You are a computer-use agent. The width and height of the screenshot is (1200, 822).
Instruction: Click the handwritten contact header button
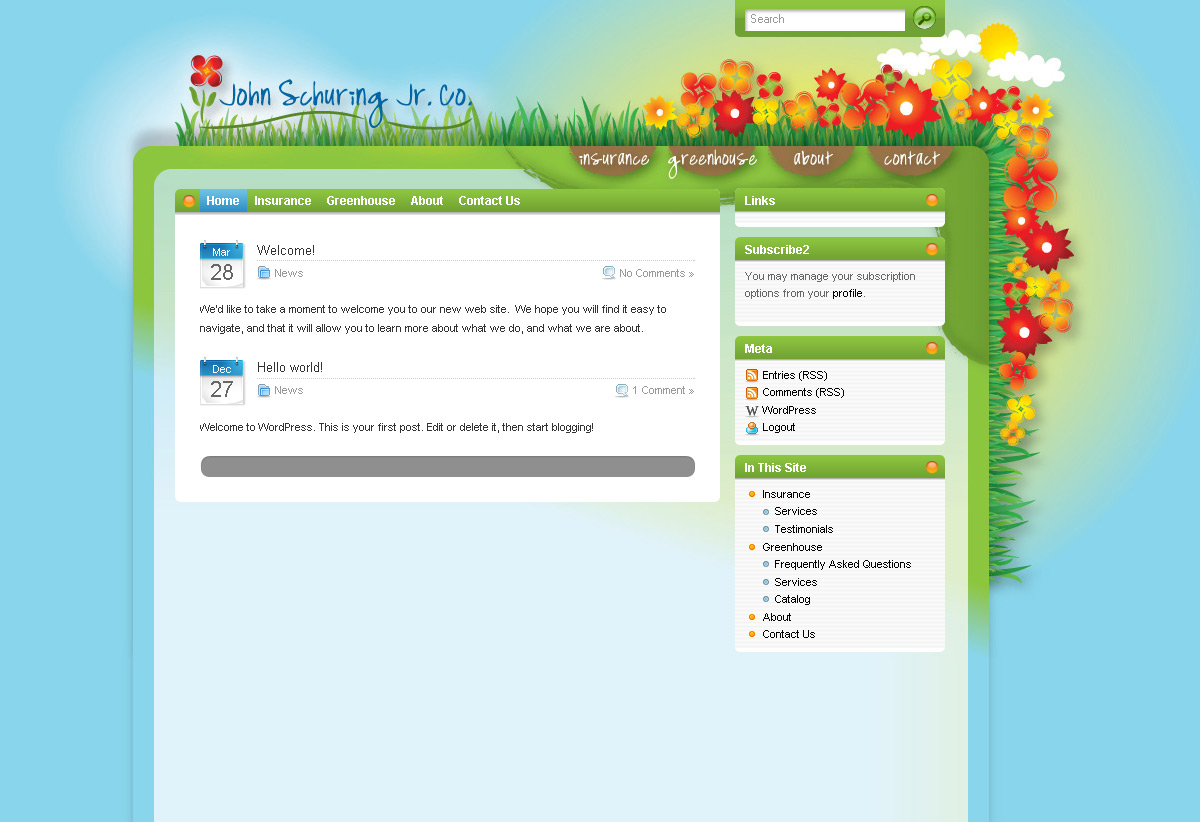coord(911,159)
